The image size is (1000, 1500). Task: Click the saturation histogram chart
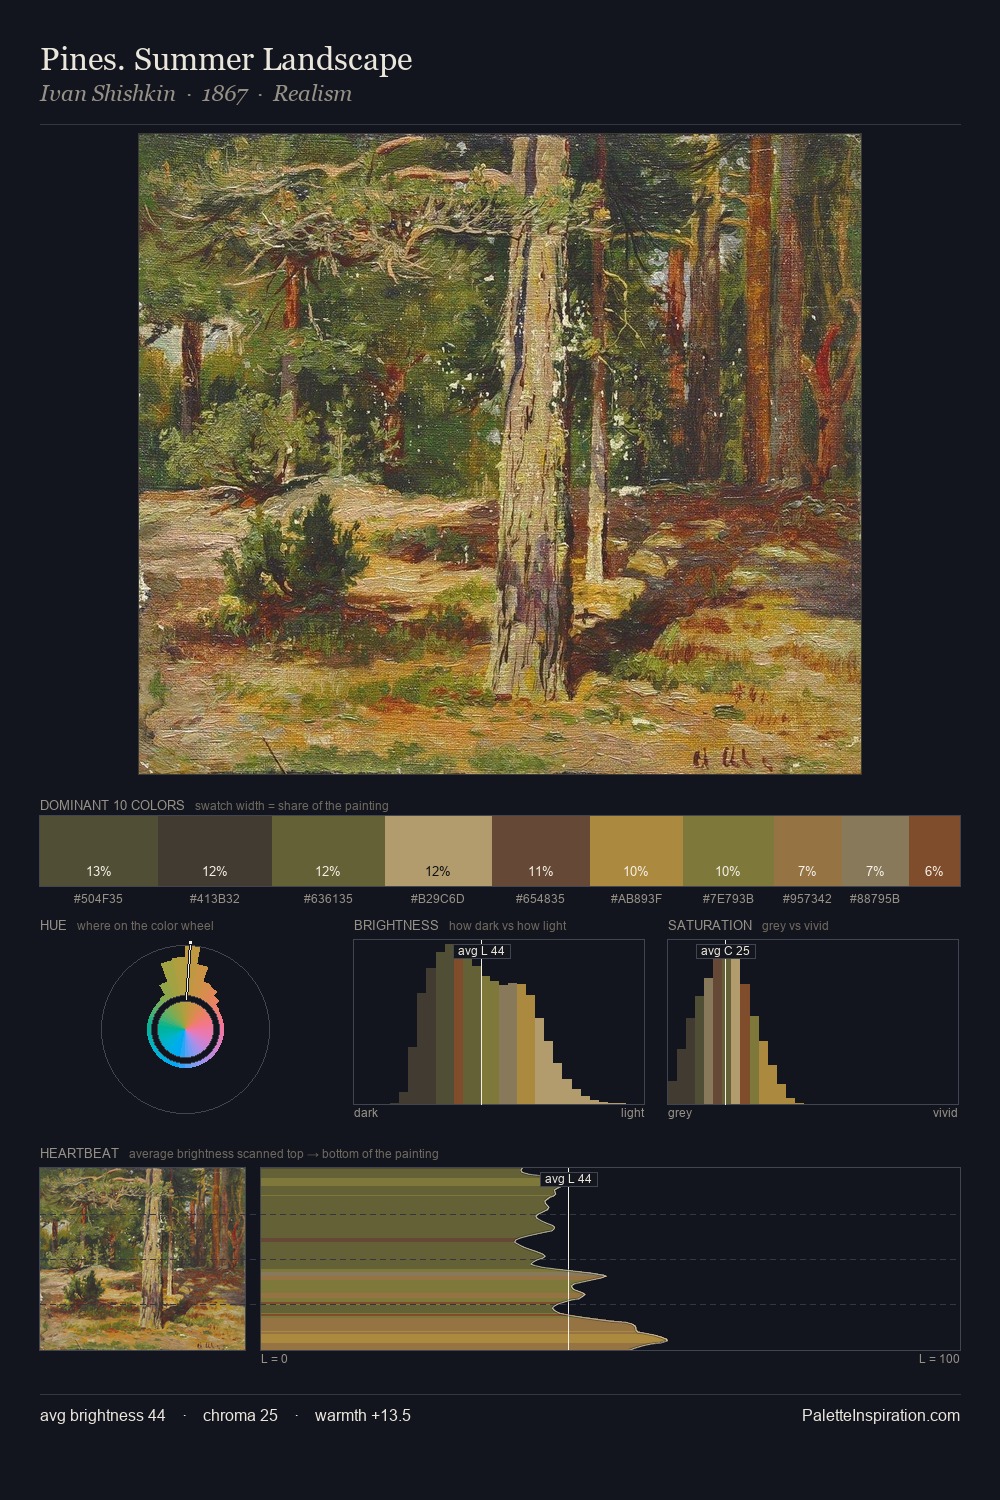(813, 1022)
